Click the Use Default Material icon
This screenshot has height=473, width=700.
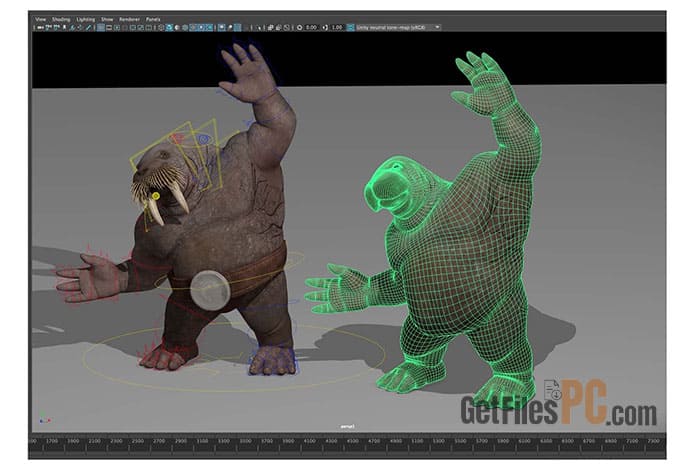point(176,28)
